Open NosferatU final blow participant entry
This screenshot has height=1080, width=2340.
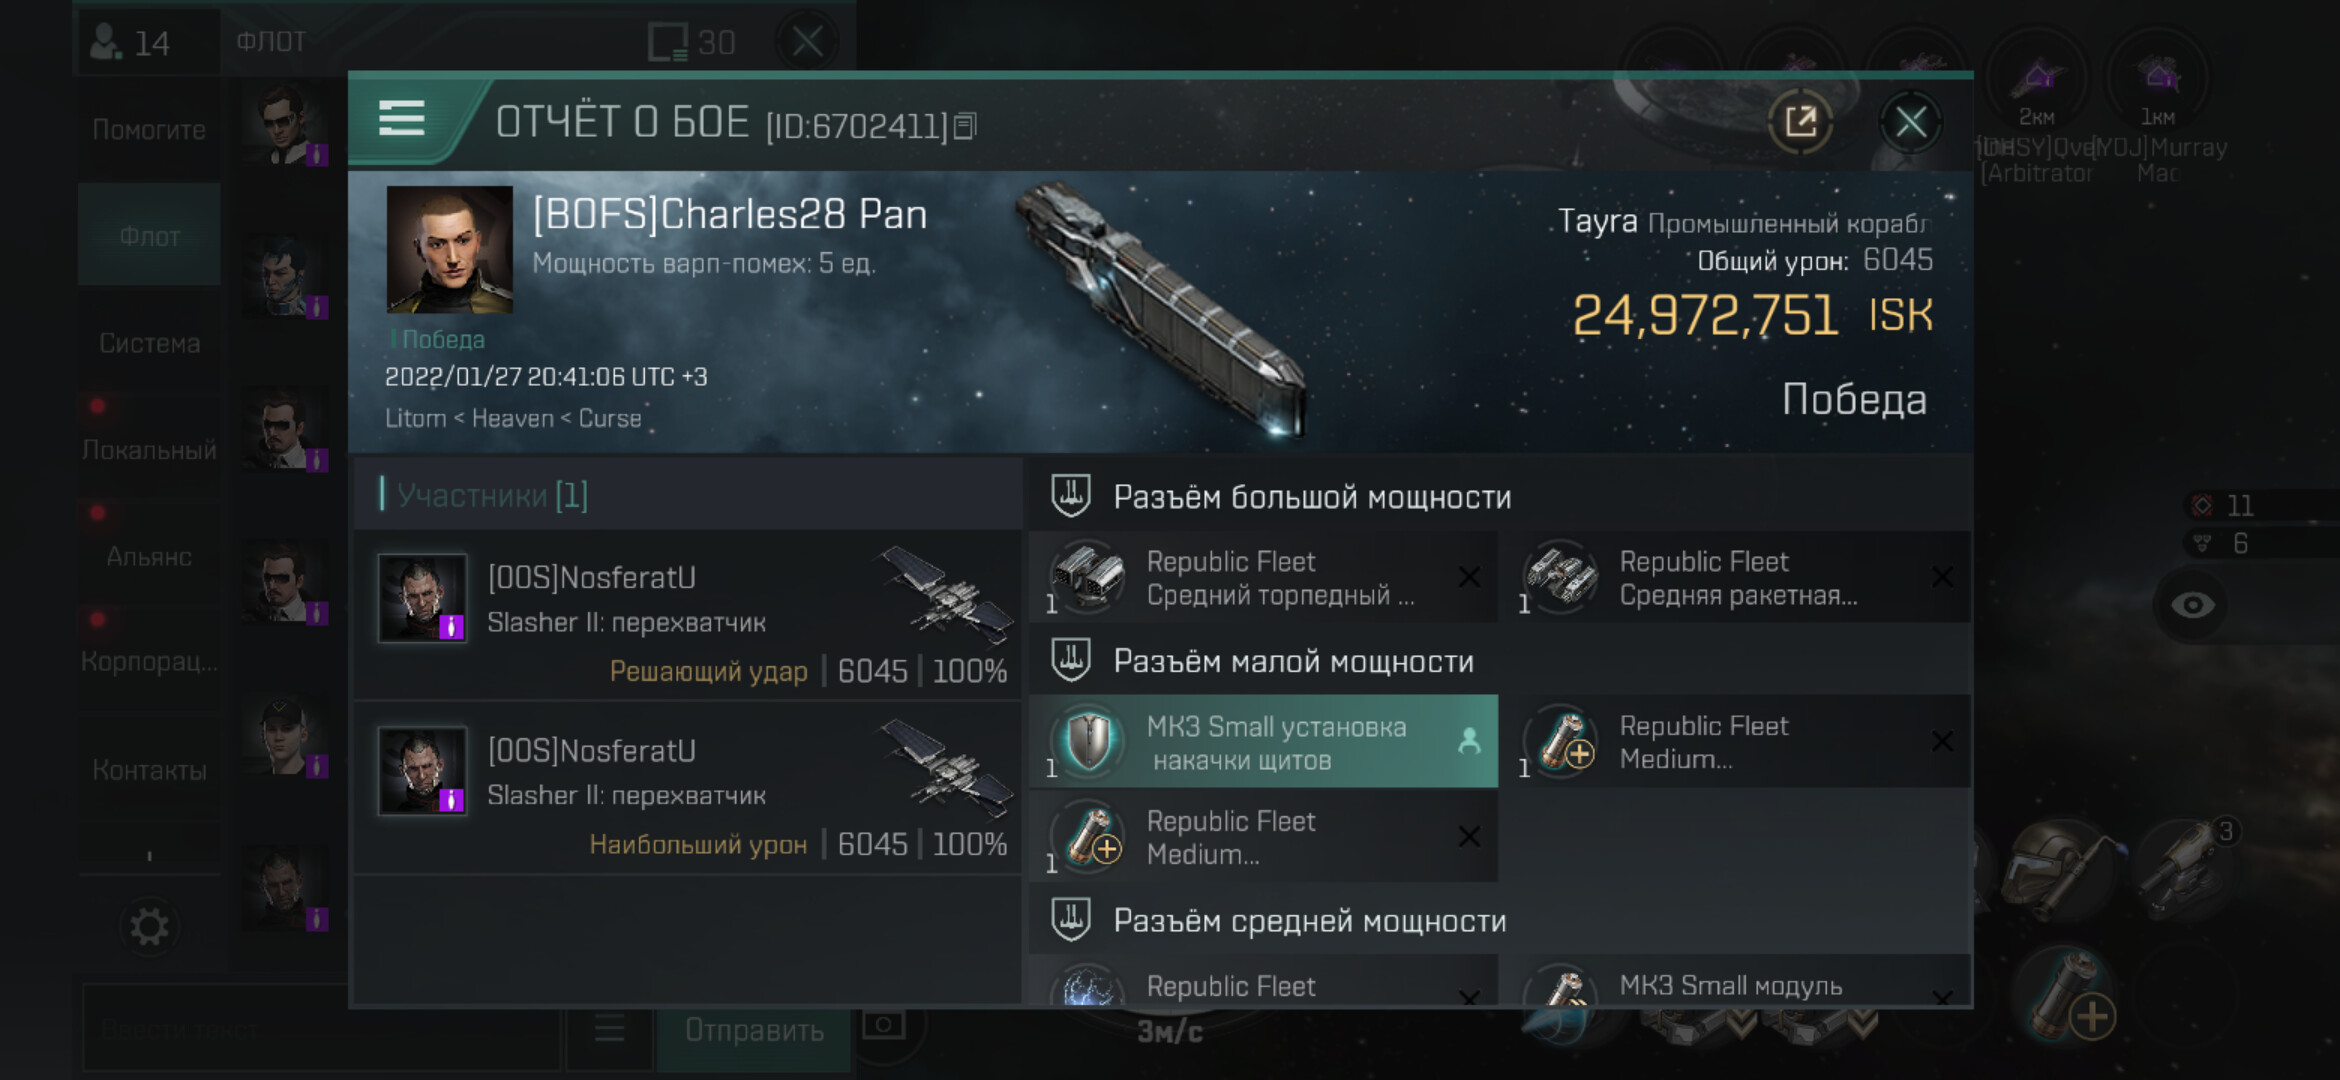point(690,615)
